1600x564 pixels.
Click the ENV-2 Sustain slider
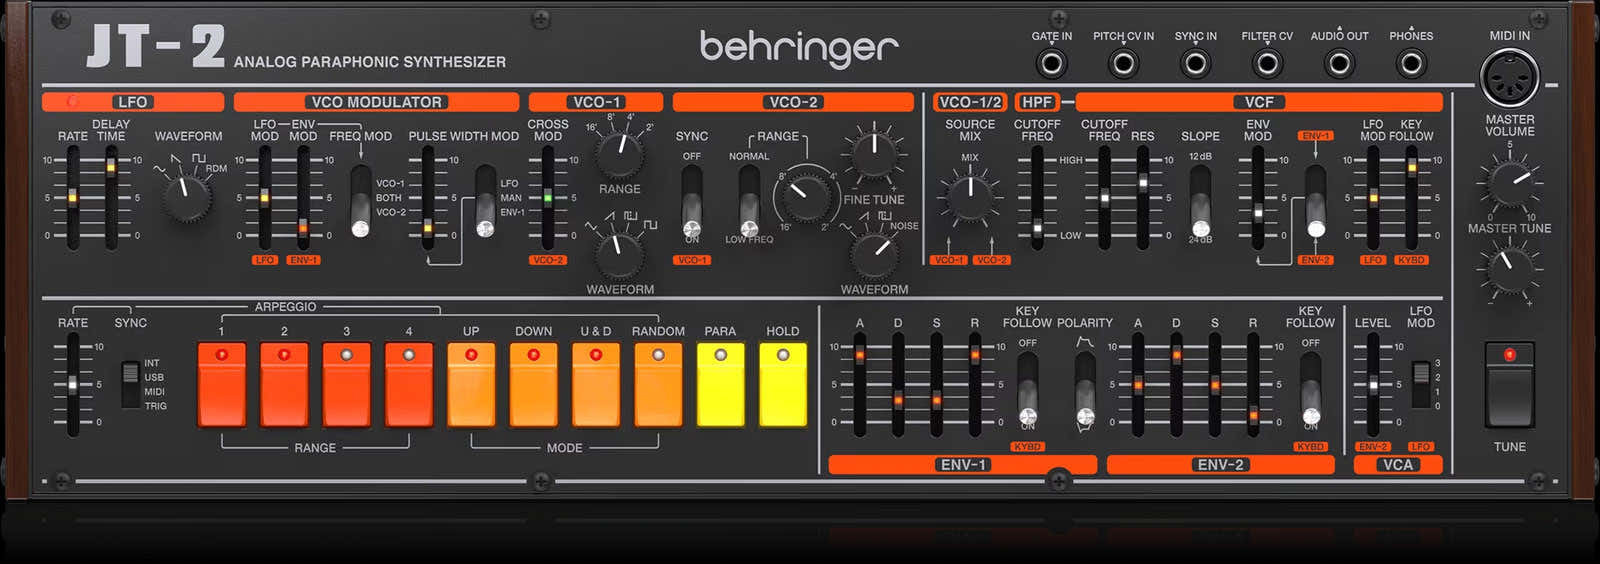(x=1215, y=385)
